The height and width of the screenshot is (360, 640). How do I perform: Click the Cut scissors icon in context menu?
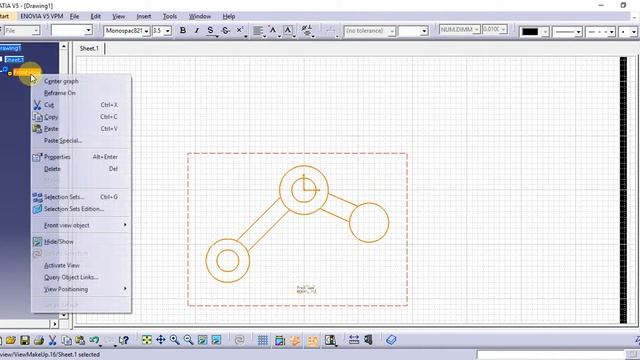[37, 105]
